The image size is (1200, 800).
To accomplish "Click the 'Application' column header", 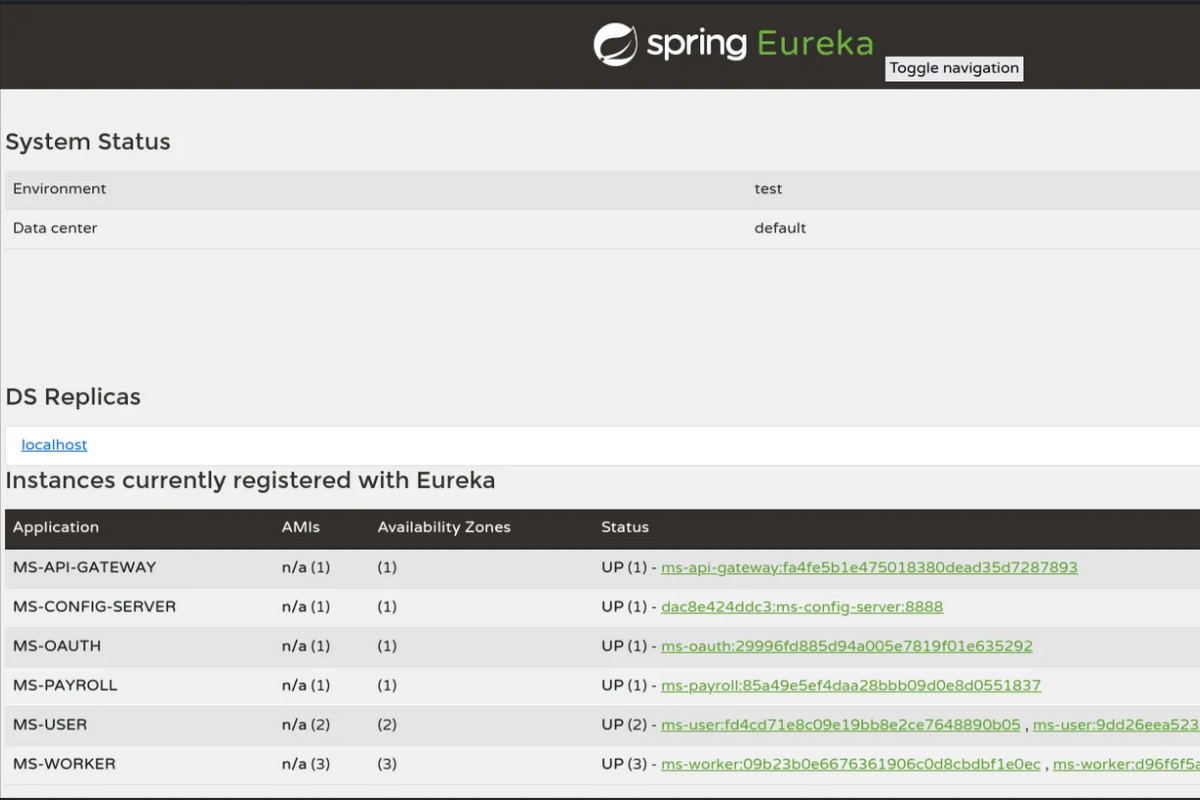I will [56, 527].
